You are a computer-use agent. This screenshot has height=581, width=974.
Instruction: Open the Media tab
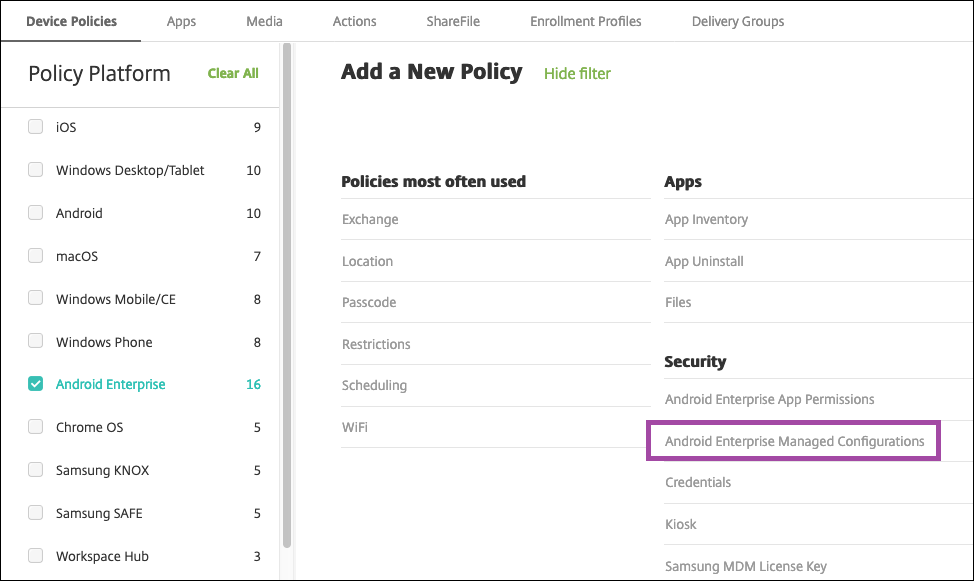264,21
